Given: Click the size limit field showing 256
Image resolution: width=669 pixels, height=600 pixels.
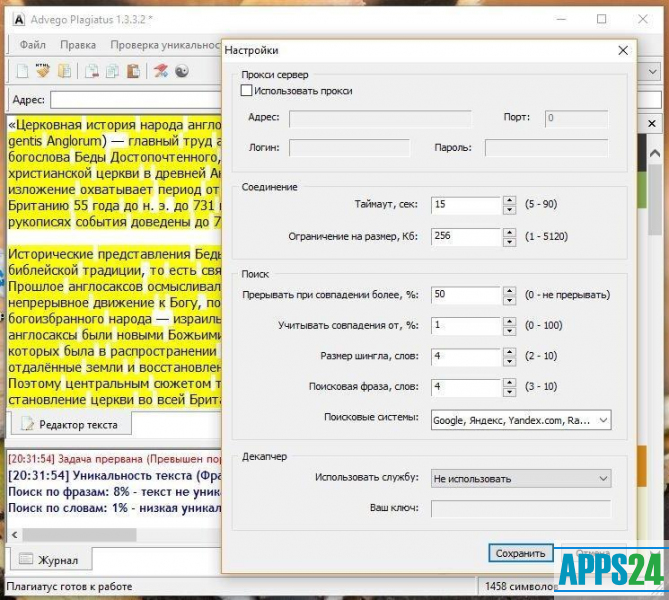Looking at the screenshot, I should [x=465, y=237].
